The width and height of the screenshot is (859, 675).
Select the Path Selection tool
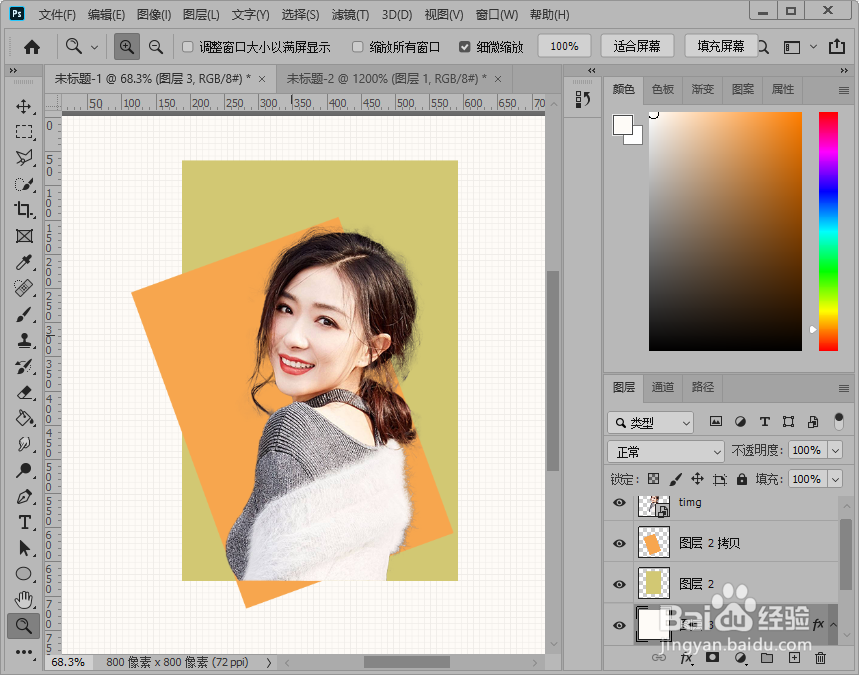coord(24,548)
